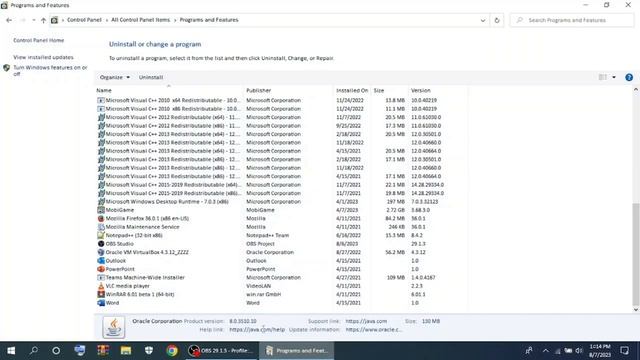The image size is (640, 360).
Task: Go back with the back arrow
Action: [9, 20]
